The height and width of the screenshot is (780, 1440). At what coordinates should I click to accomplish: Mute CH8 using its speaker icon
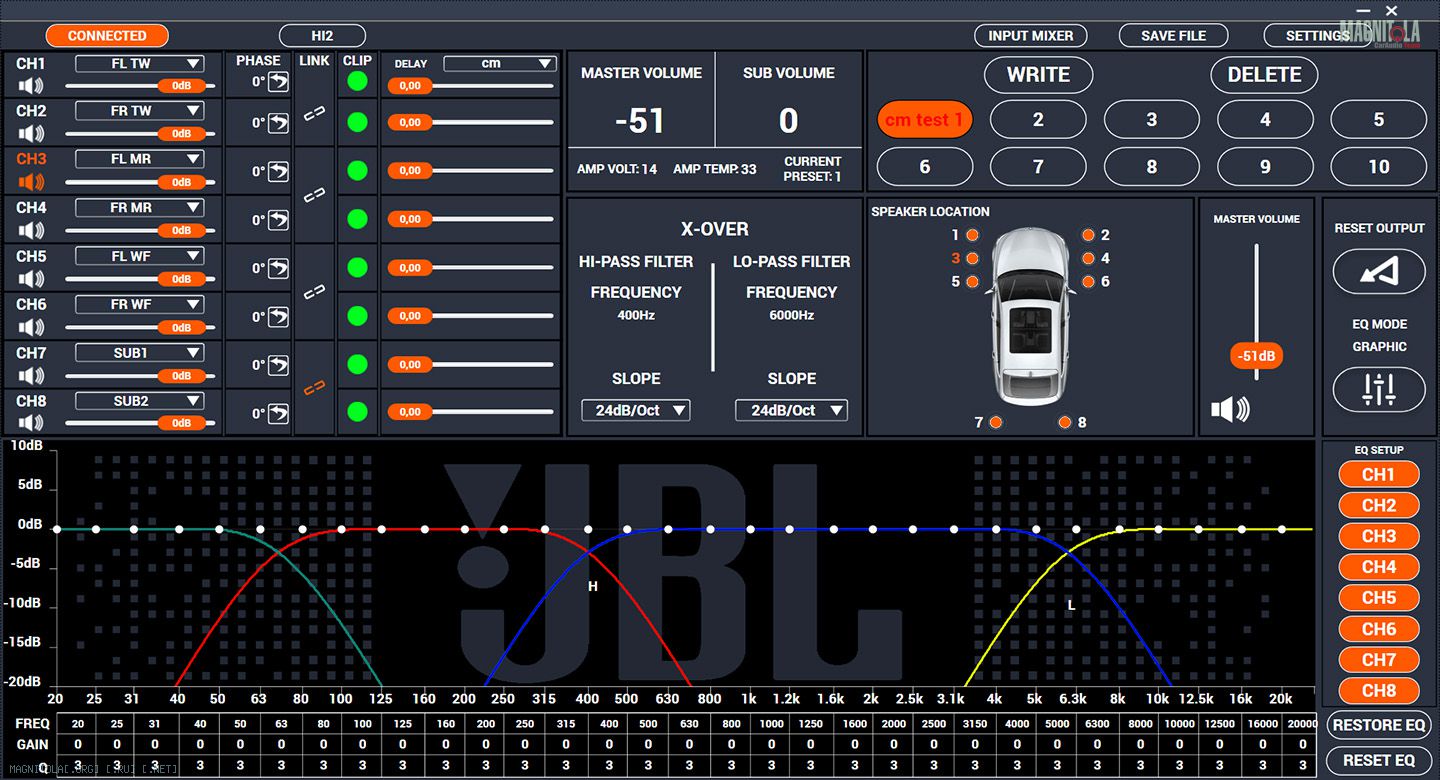pyautogui.click(x=31, y=423)
